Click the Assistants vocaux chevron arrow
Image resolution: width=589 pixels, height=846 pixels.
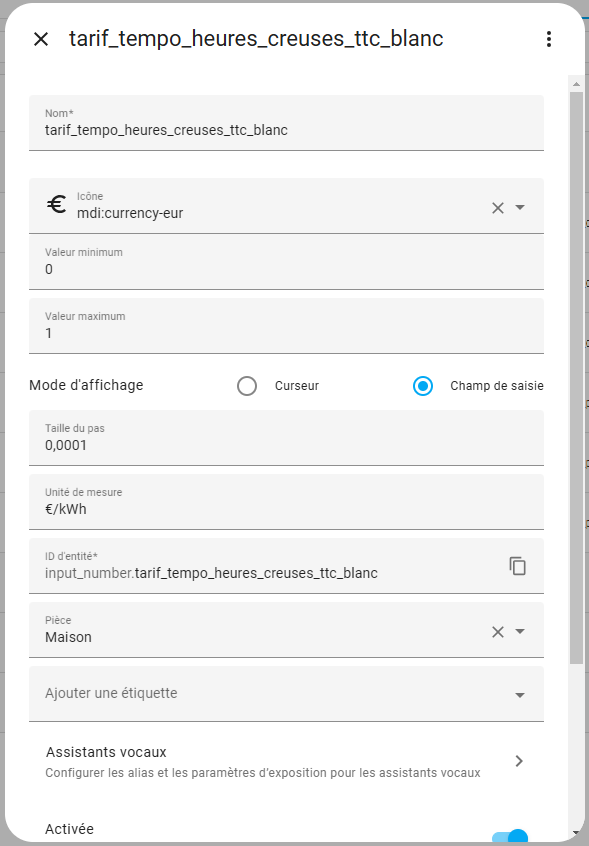[519, 761]
